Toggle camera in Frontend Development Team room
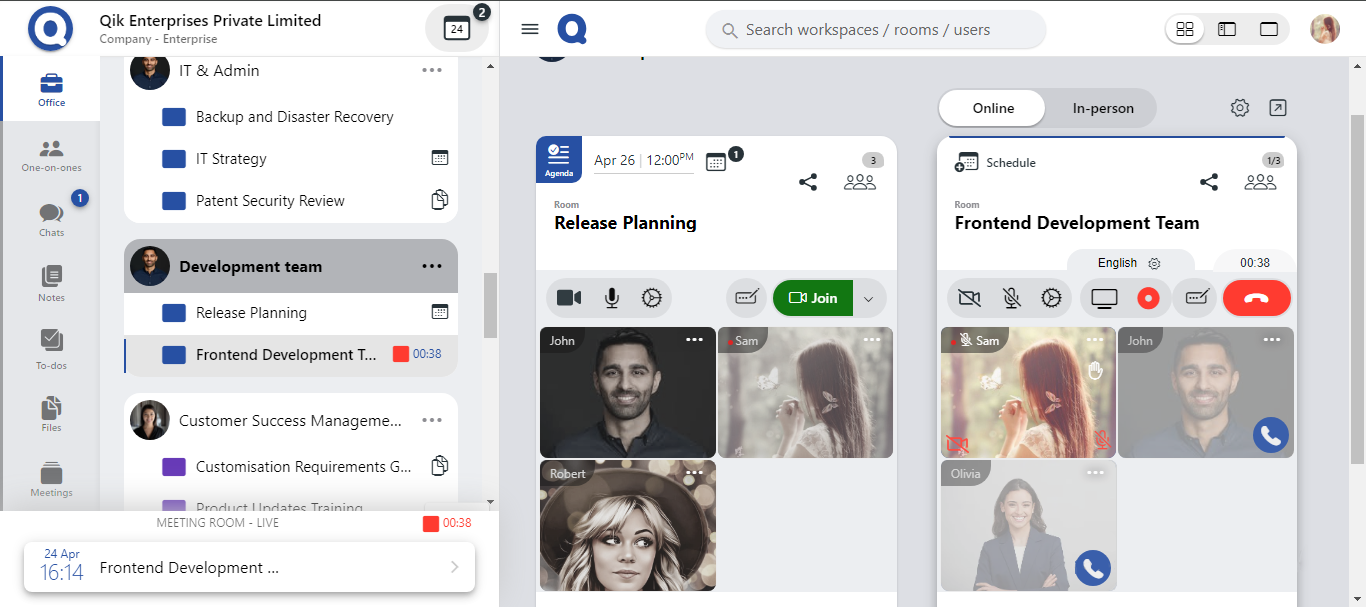Viewport: 1366px width, 607px height. [x=968, y=298]
